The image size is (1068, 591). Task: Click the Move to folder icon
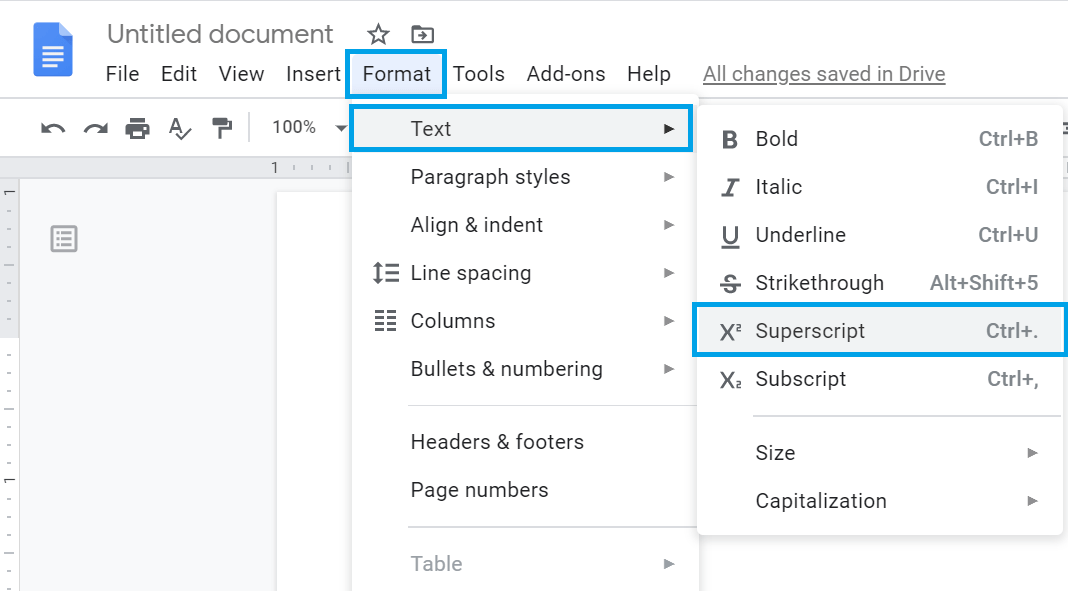(x=421, y=33)
